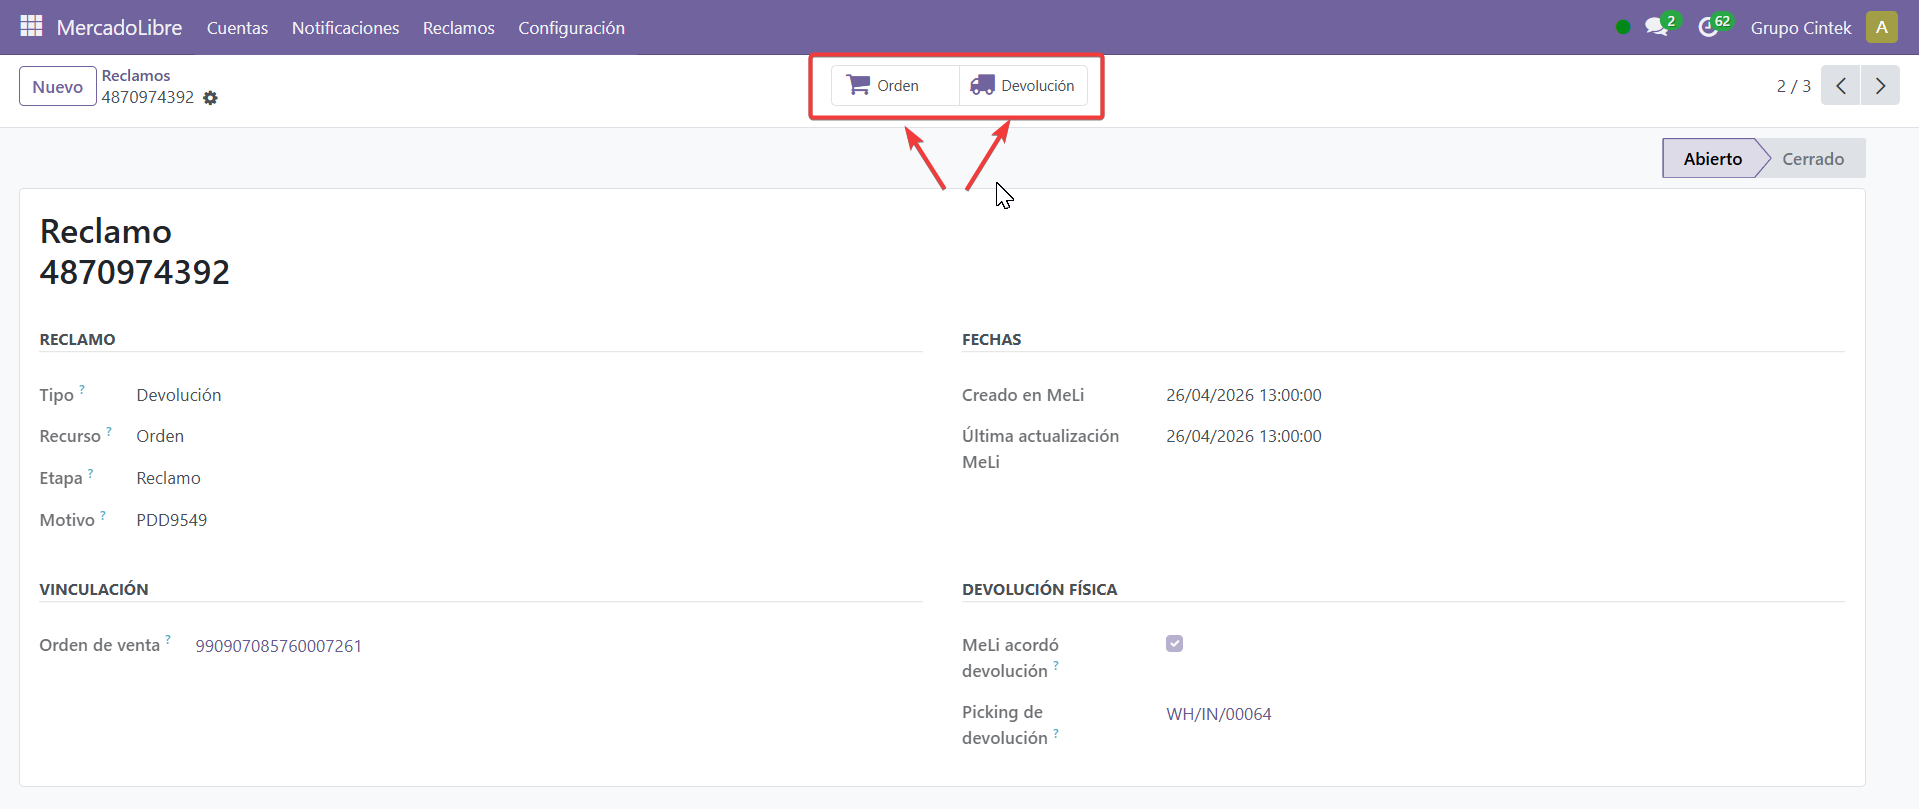Open picking WH/IN/00064 link

[1218, 714]
